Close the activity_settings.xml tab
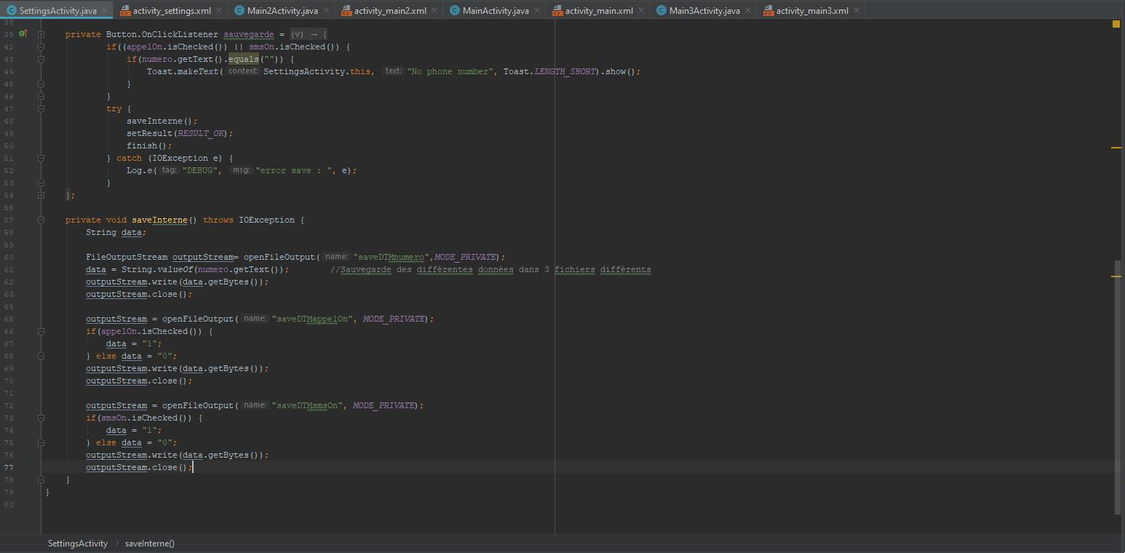The width and height of the screenshot is (1125, 553). click(219, 11)
